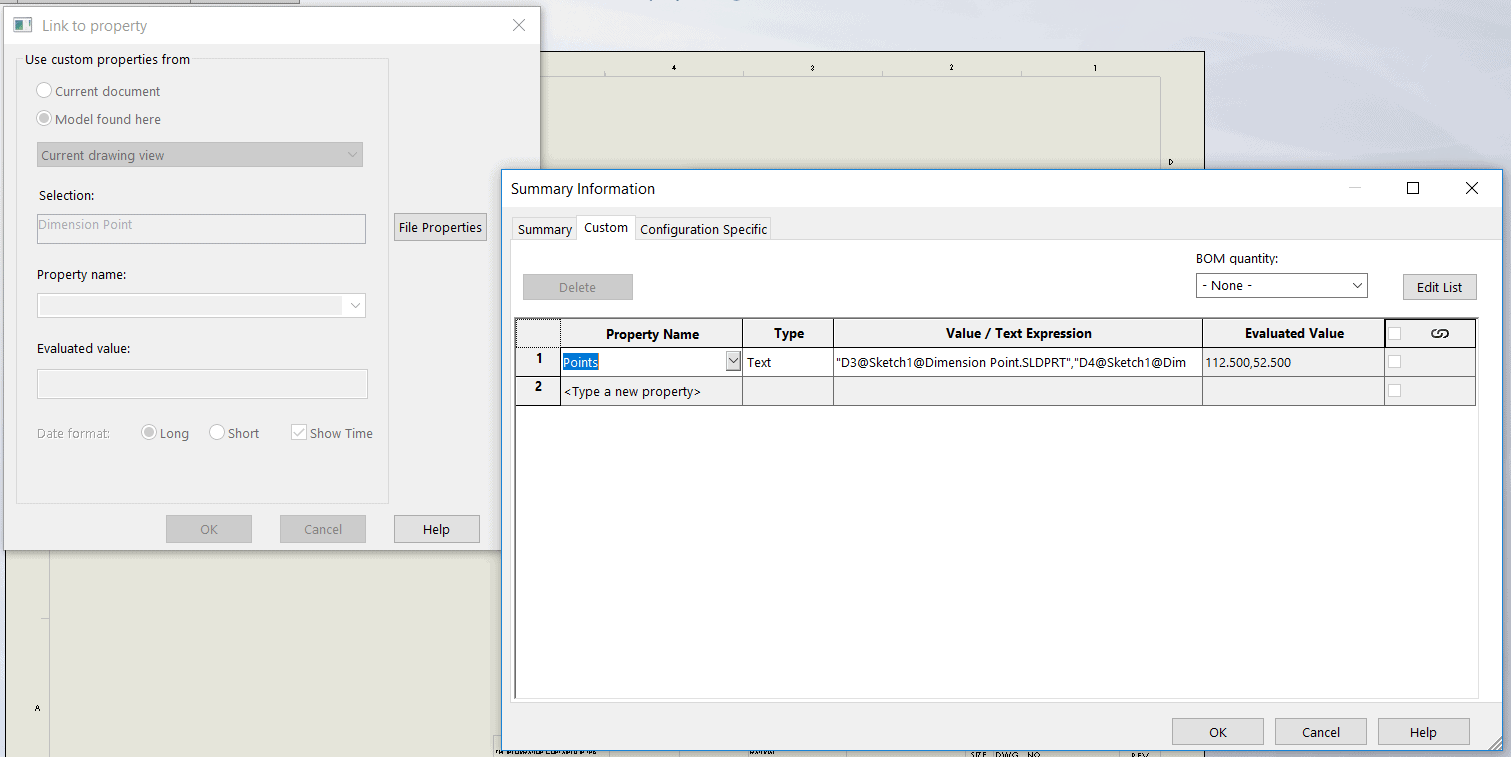Click the Type a new property cell
Image resolution: width=1511 pixels, height=757 pixels.
[x=651, y=391]
